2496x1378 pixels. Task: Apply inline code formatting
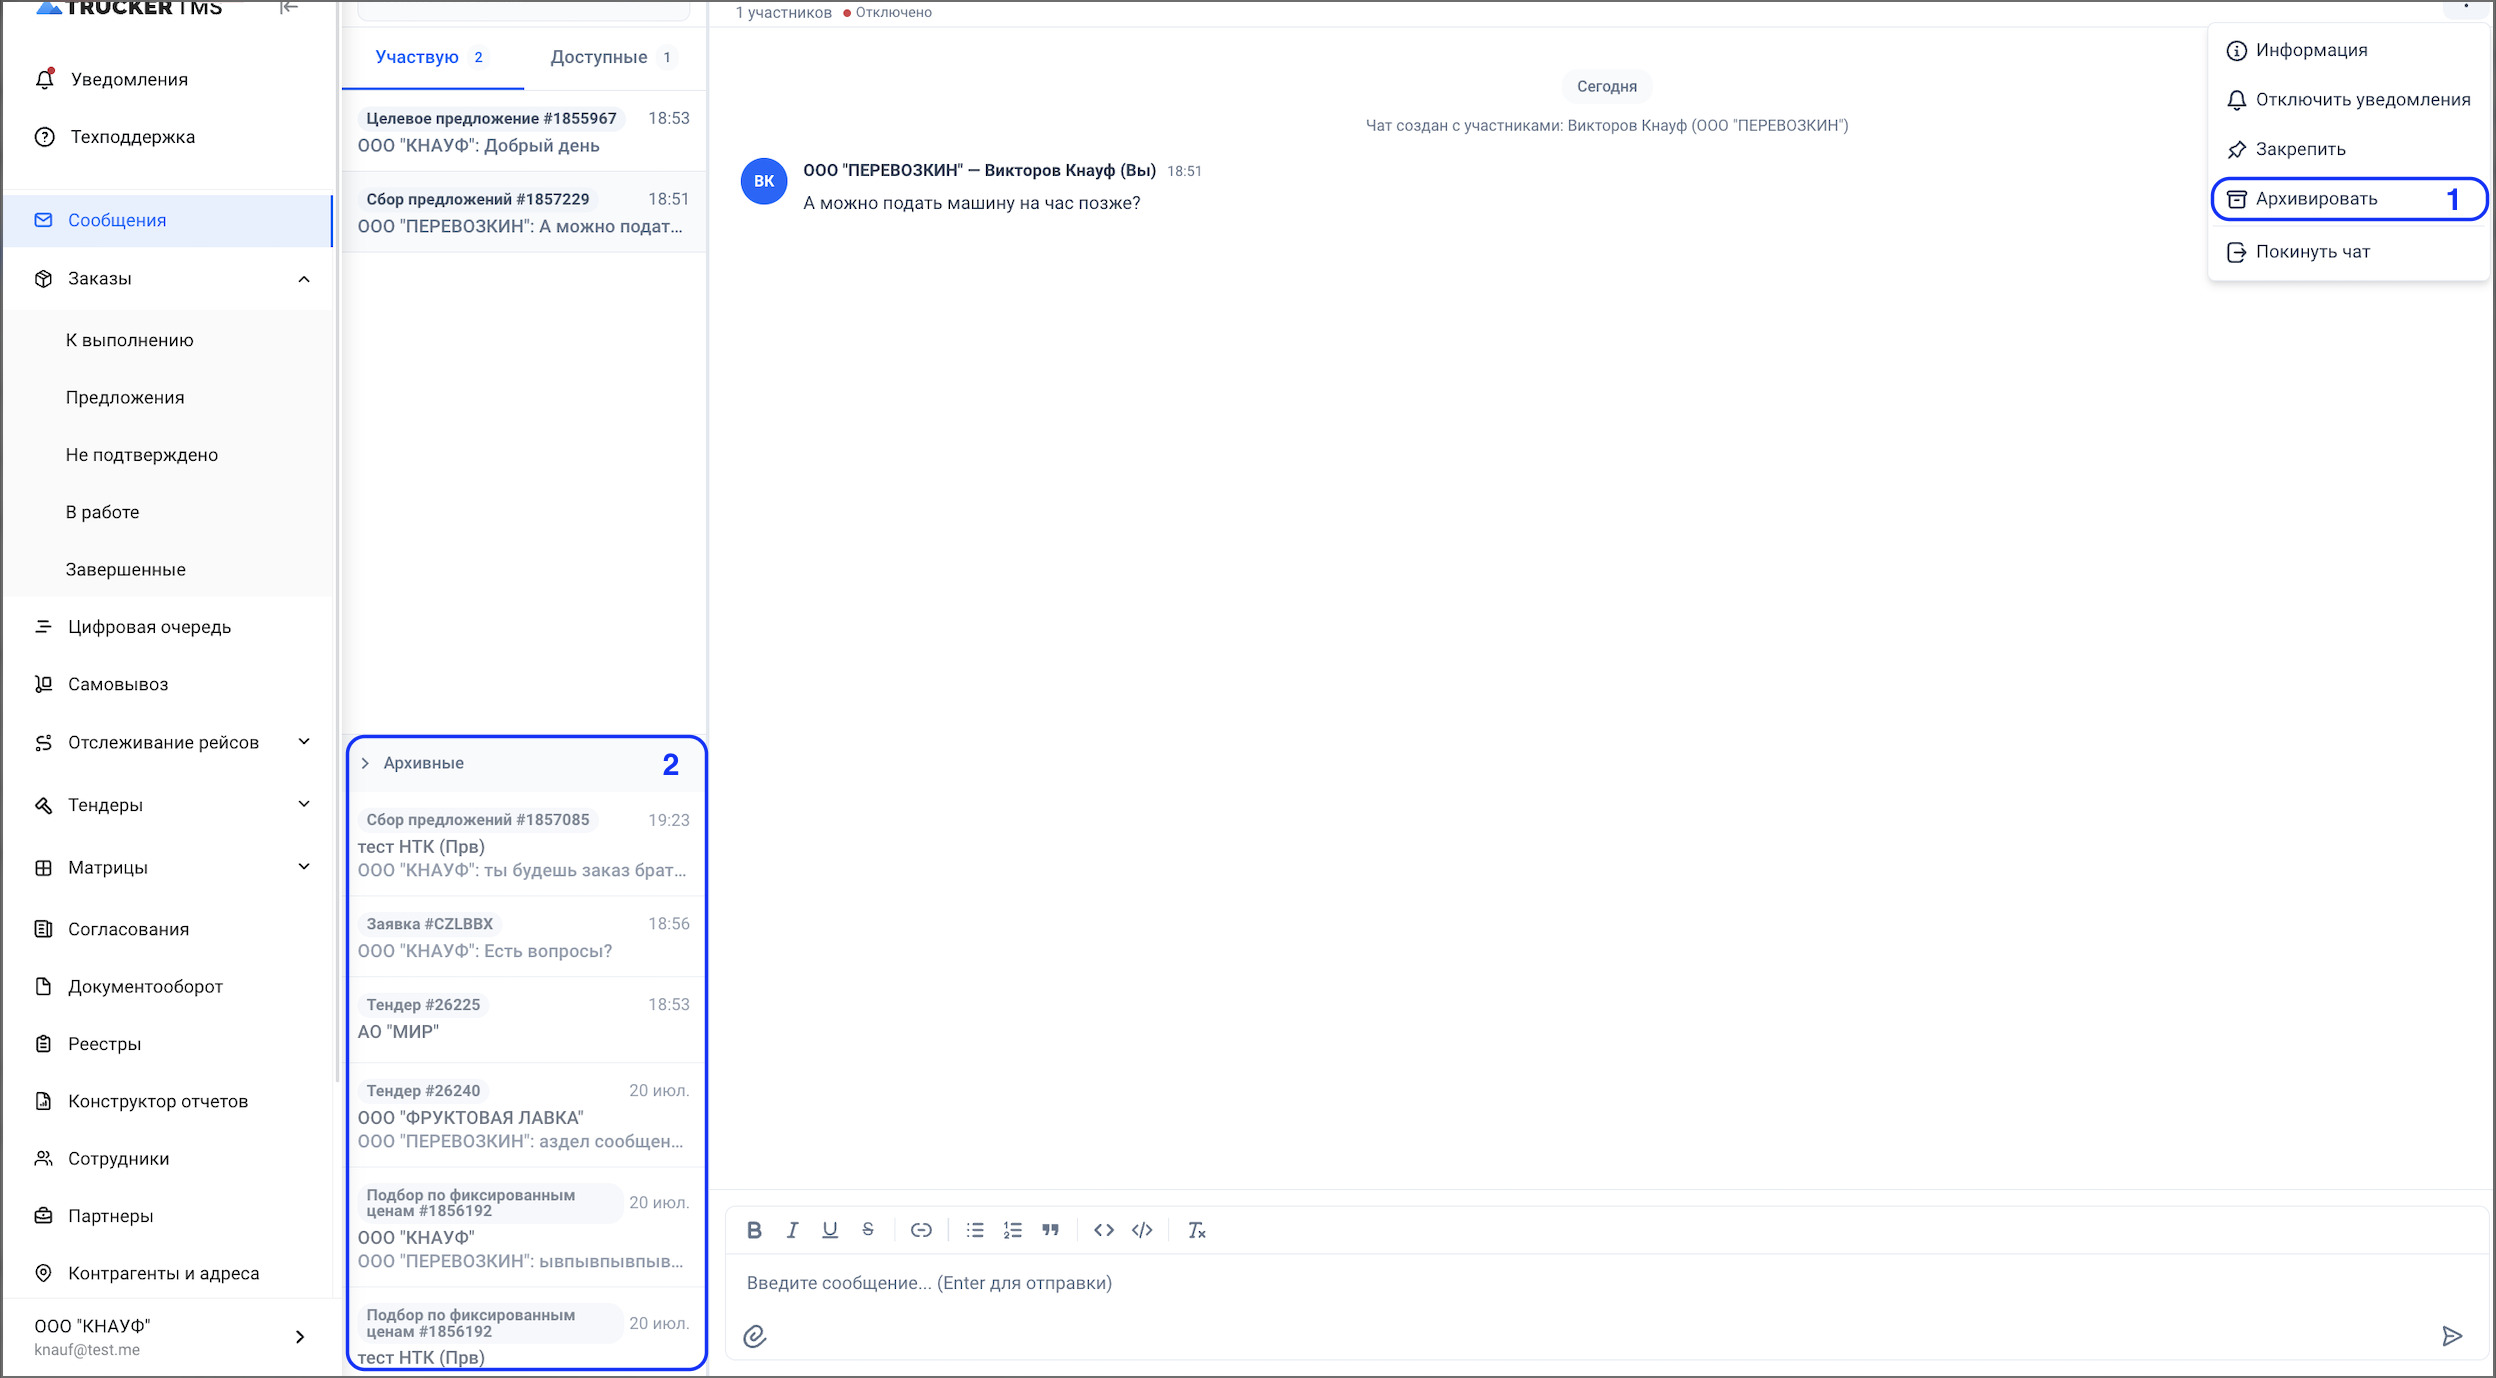(1104, 1230)
